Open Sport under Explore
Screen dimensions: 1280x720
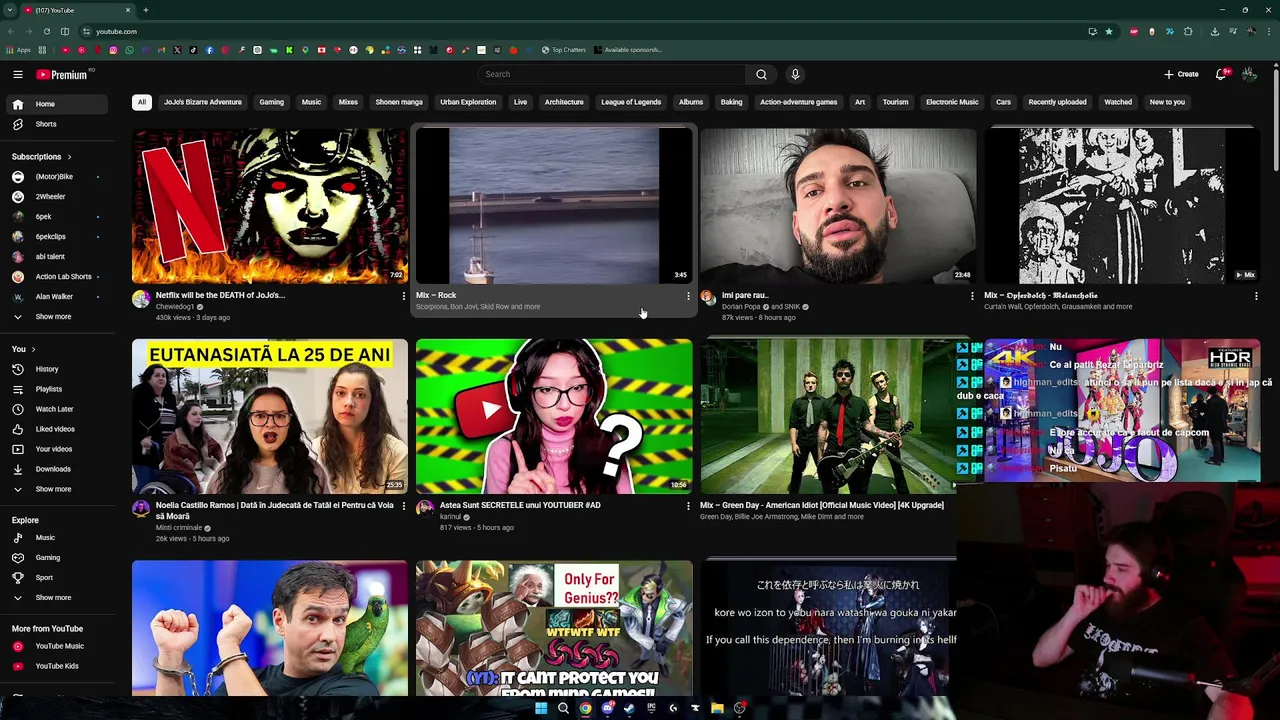(56, 577)
